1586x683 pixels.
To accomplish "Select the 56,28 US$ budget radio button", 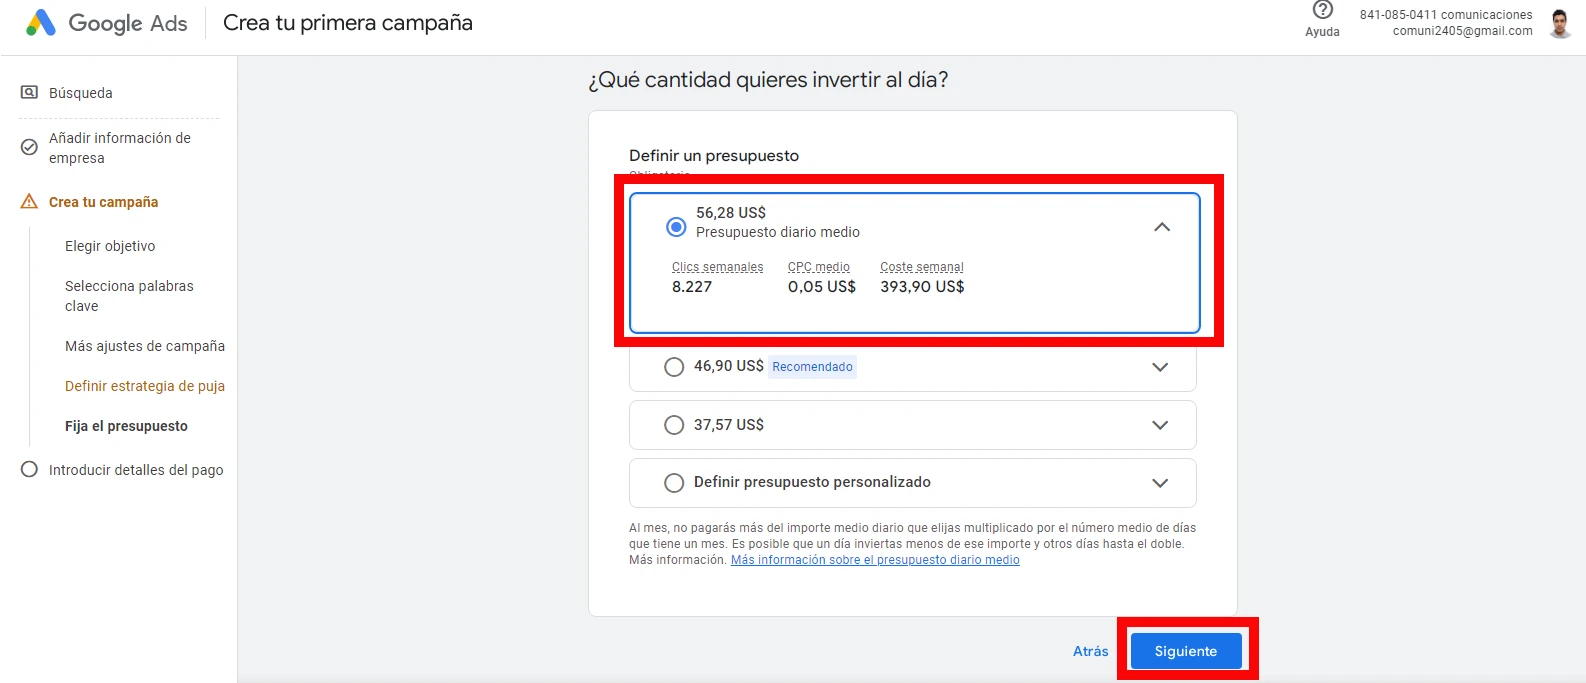I will point(676,227).
